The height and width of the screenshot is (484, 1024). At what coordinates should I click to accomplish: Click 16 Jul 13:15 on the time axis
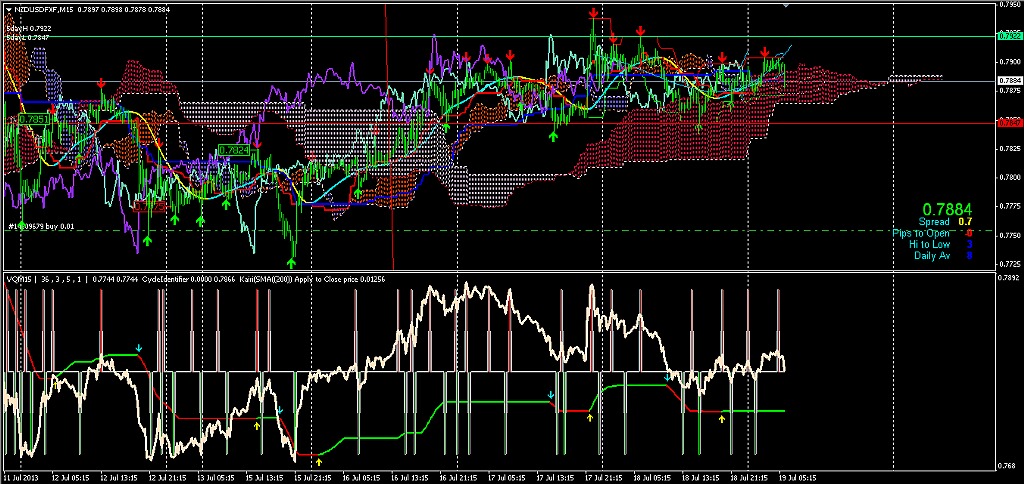pos(411,477)
